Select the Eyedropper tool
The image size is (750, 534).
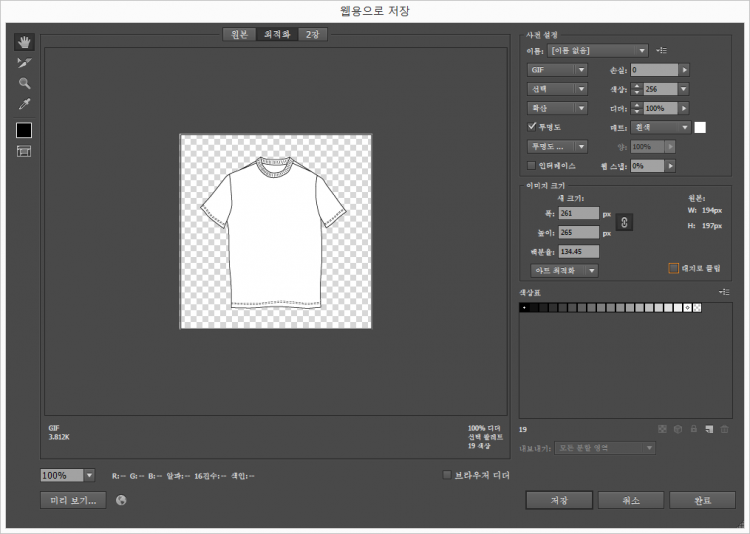[24, 104]
